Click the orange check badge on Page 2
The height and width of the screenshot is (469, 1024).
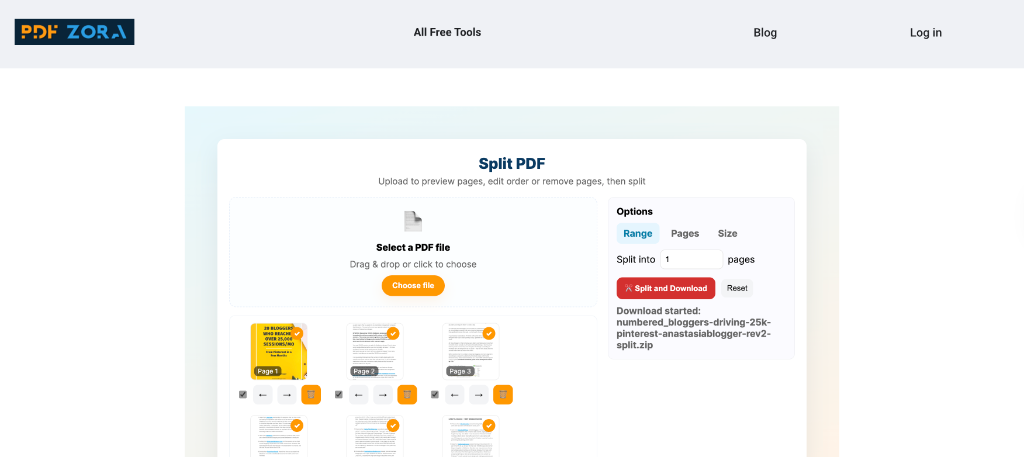point(393,333)
